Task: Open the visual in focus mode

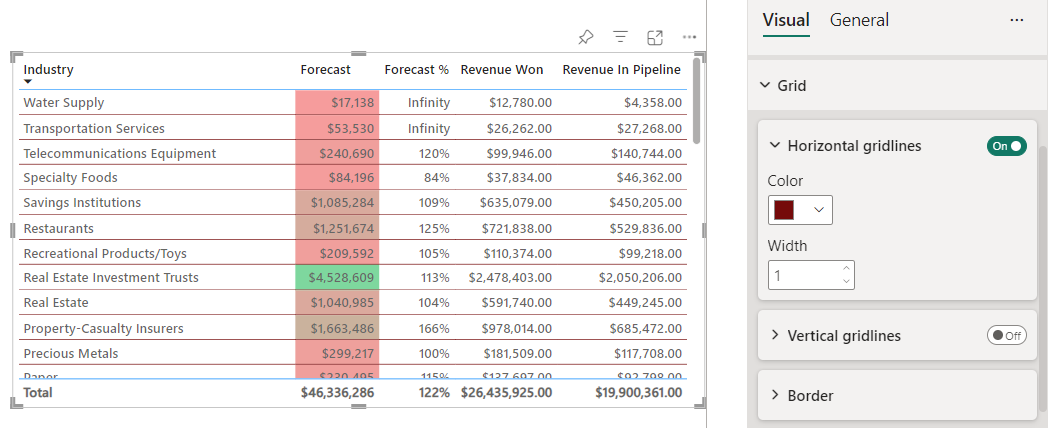Action: [655, 37]
